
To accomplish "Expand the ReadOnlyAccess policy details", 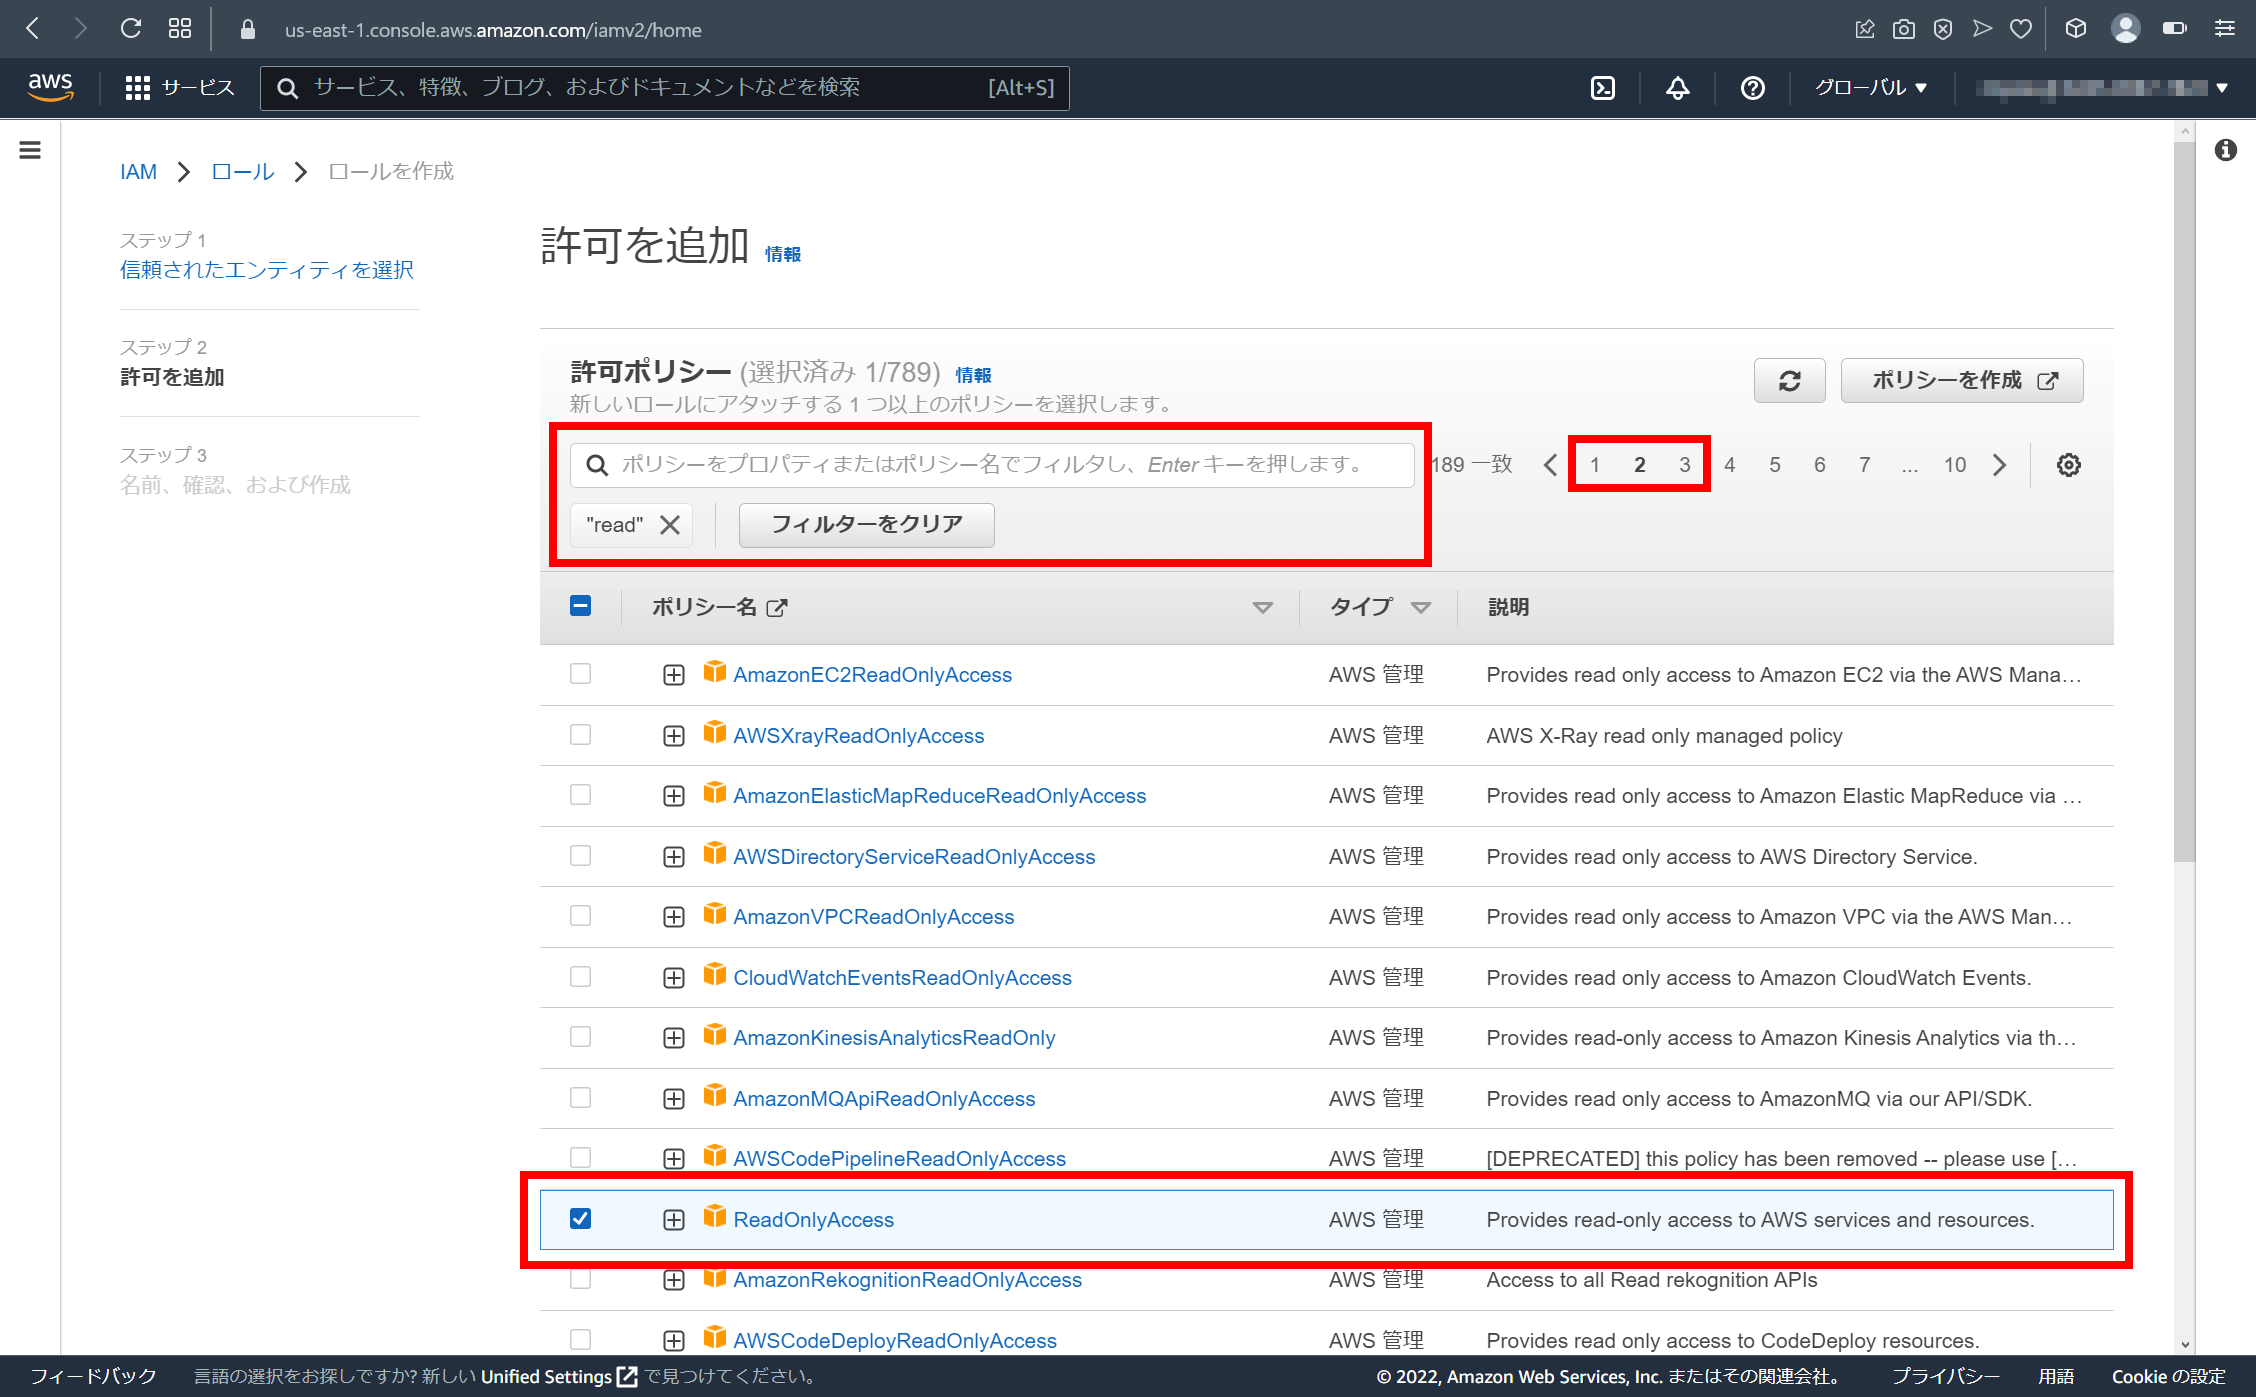I will tap(674, 1220).
